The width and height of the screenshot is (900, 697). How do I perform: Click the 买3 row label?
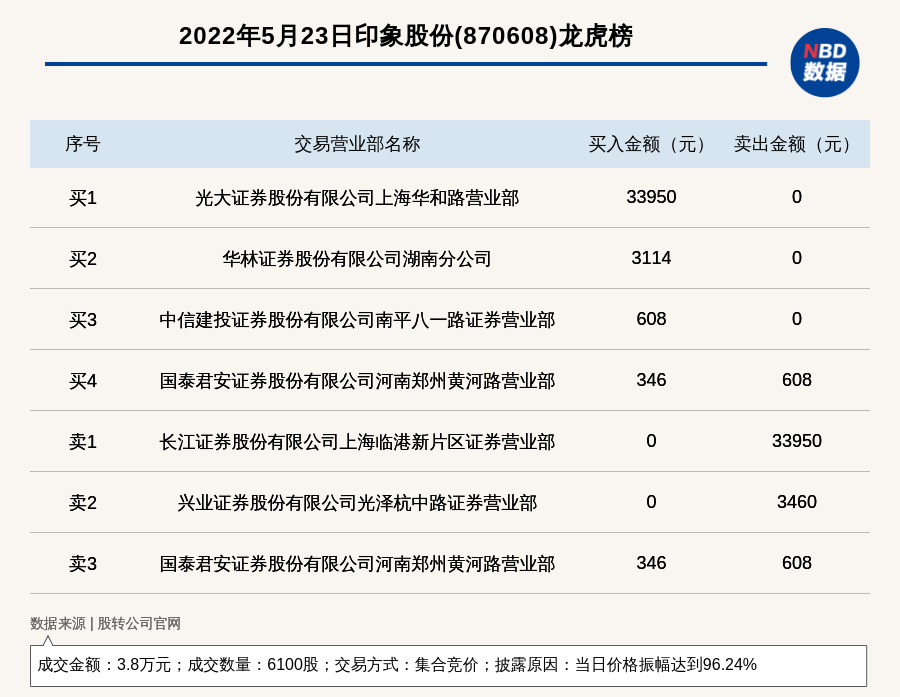click(83, 319)
